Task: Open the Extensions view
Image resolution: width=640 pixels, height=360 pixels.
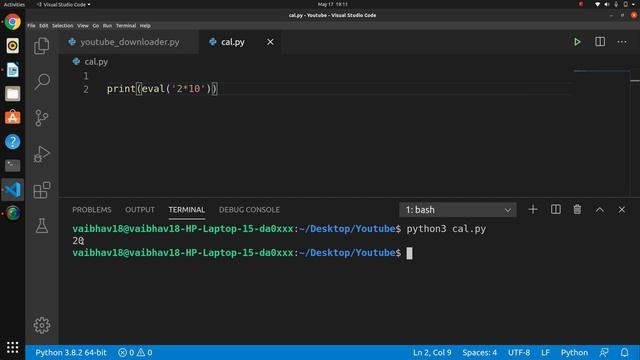Action: 42,190
